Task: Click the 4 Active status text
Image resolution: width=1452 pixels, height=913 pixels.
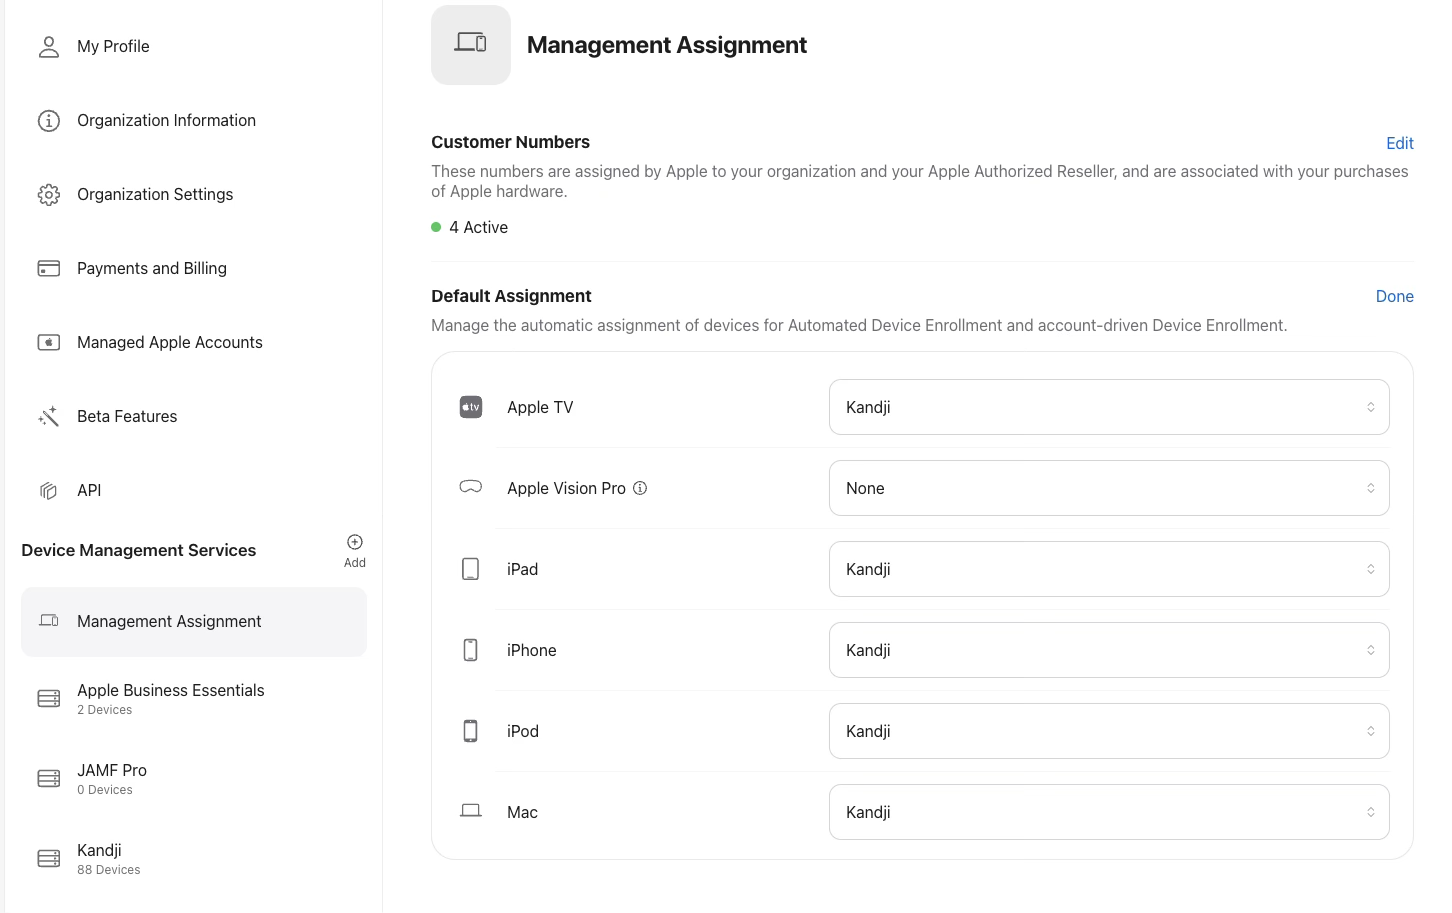Action: (x=478, y=227)
